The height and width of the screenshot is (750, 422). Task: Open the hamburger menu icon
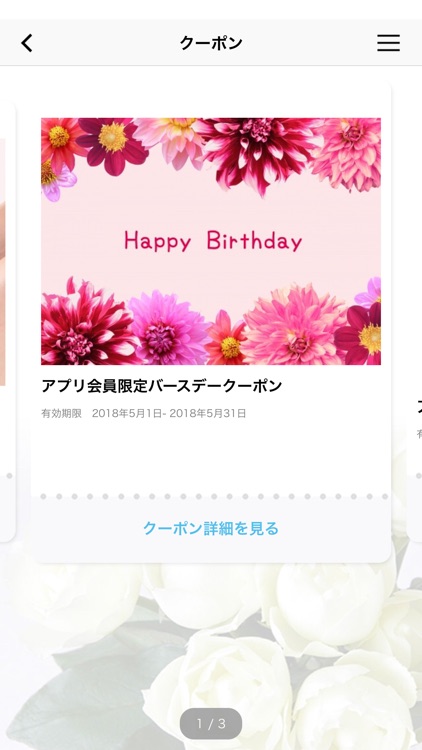(388, 43)
